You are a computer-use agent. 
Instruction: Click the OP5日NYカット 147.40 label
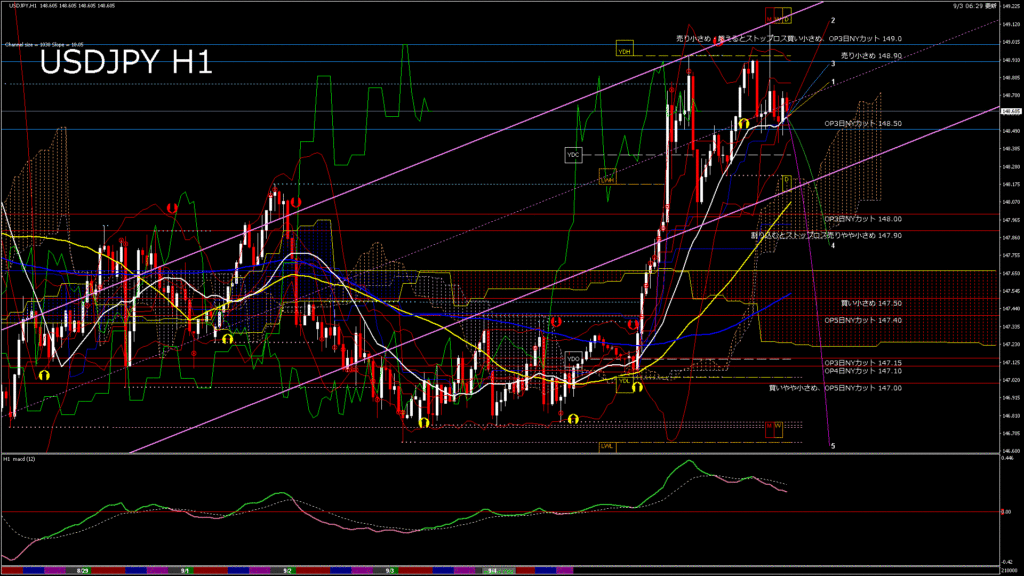point(862,320)
